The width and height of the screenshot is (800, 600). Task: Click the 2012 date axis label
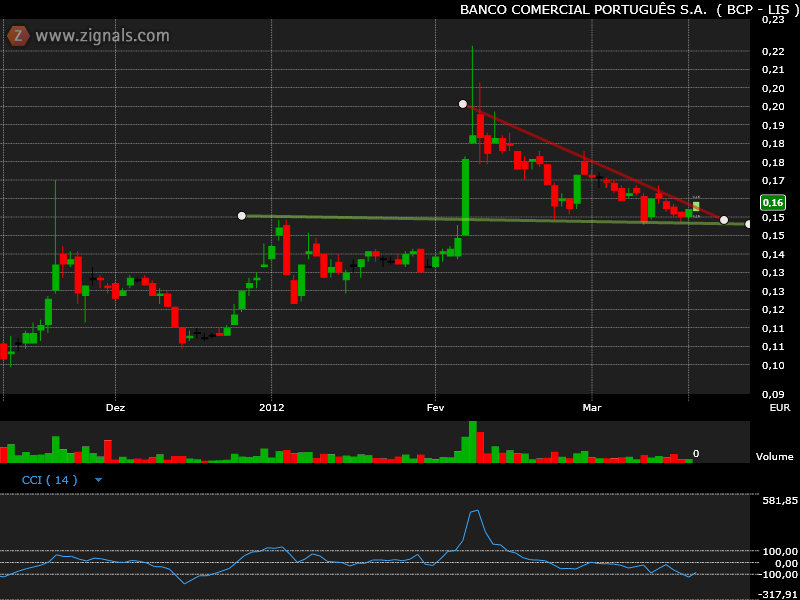coord(271,408)
